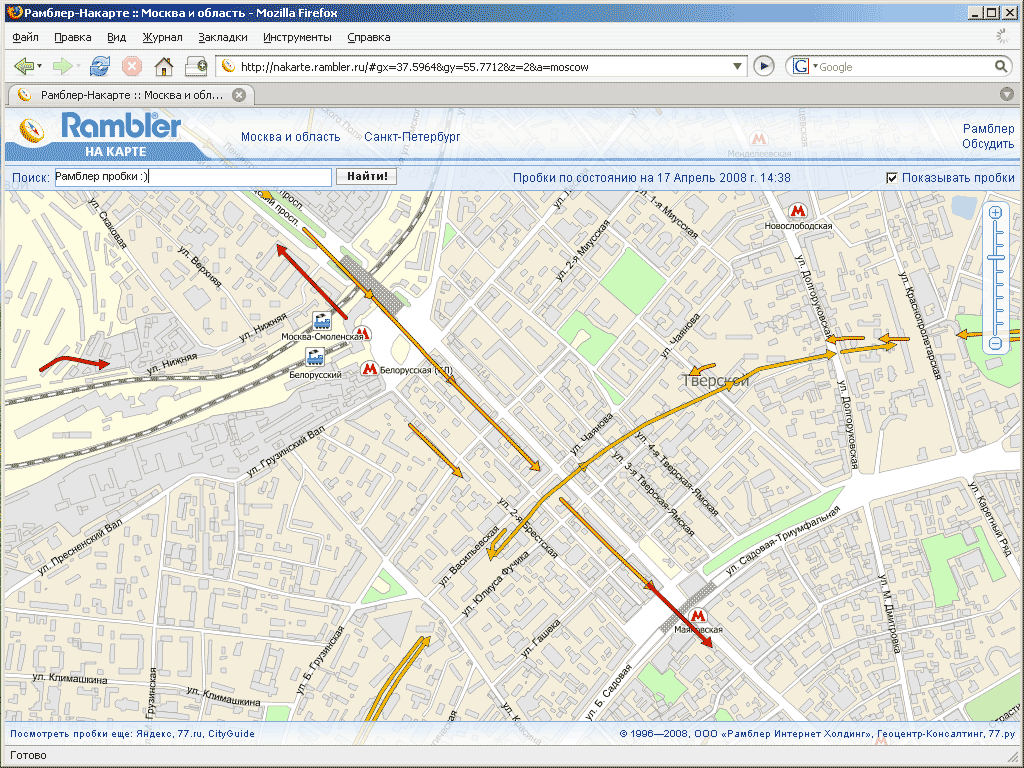Open the «Рамблер Интернет Холдинг» copyright link

(796, 734)
